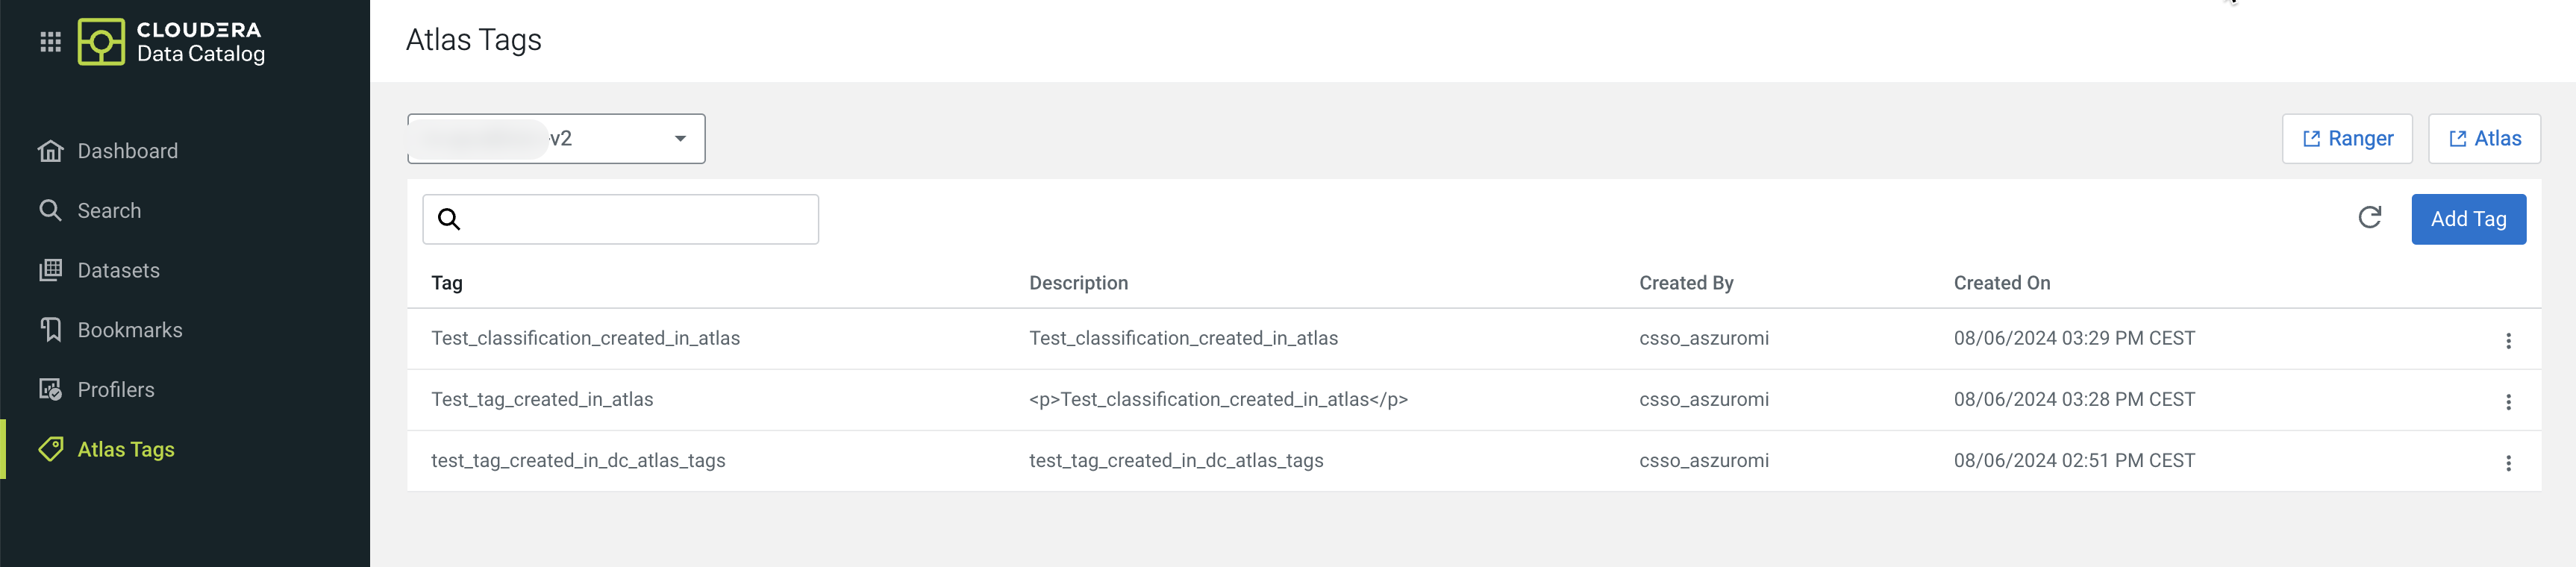Click the magnifier icon in tag search
Viewport: 2576px width, 567px height.
449,220
